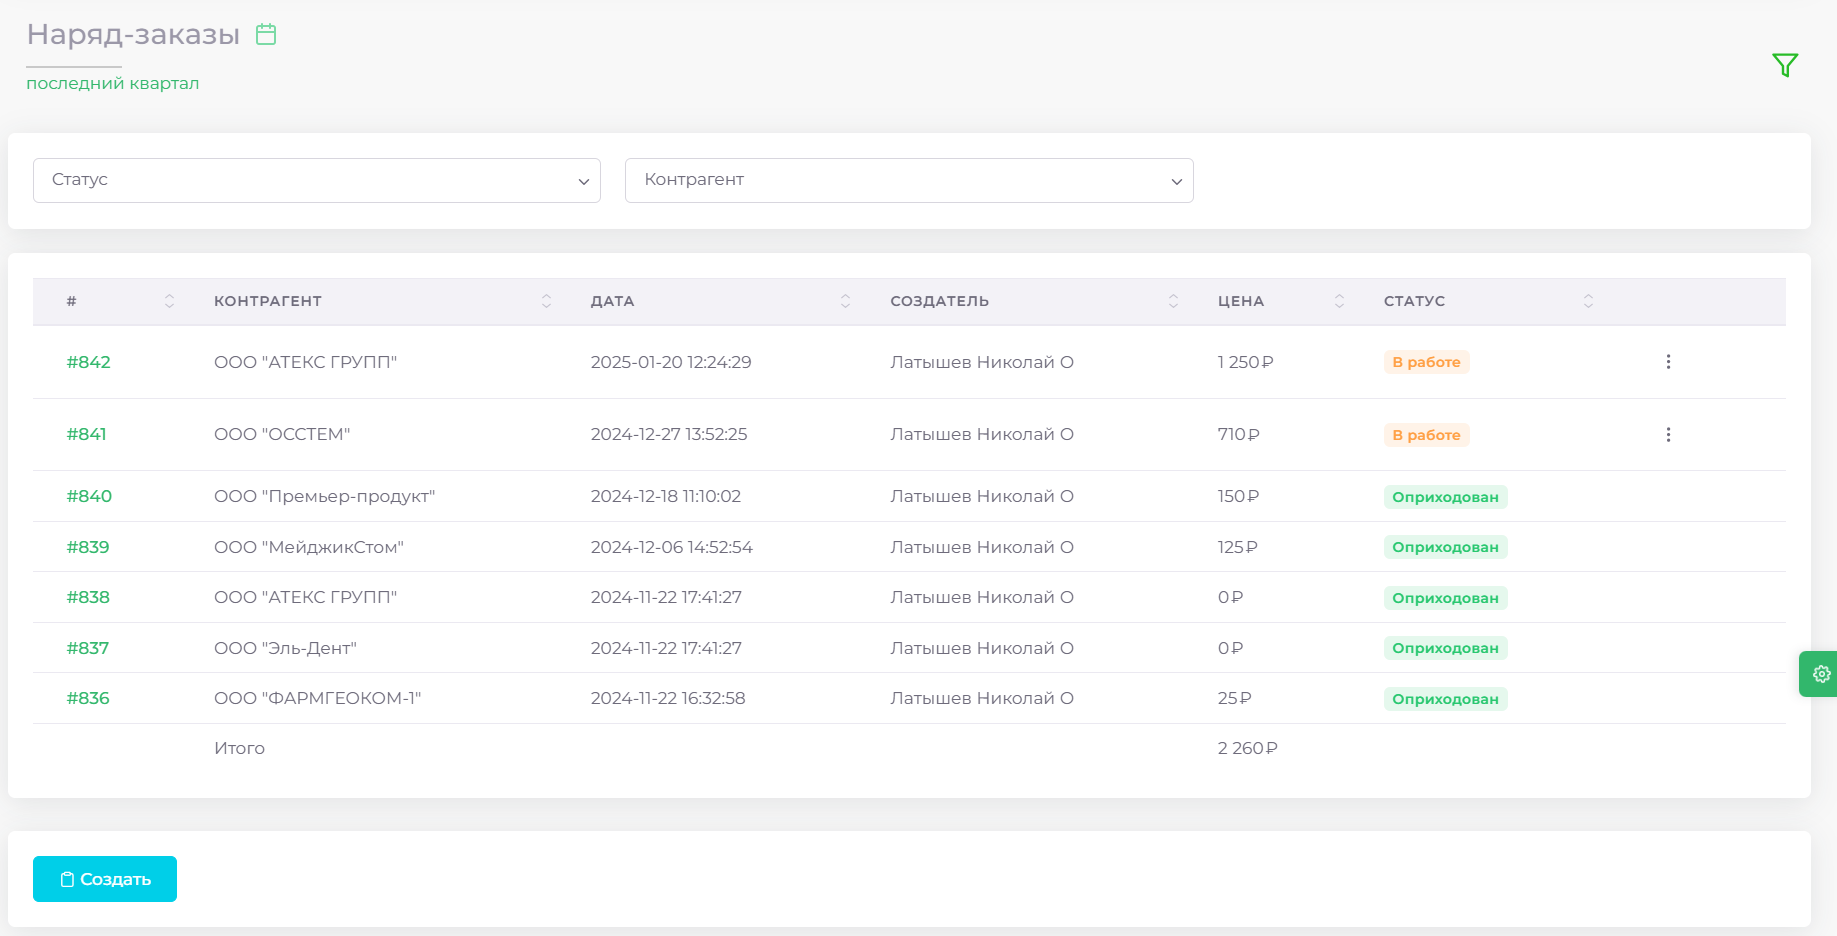This screenshot has width=1837, height=936.
Task: Open order #839
Action: click(x=88, y=547)
